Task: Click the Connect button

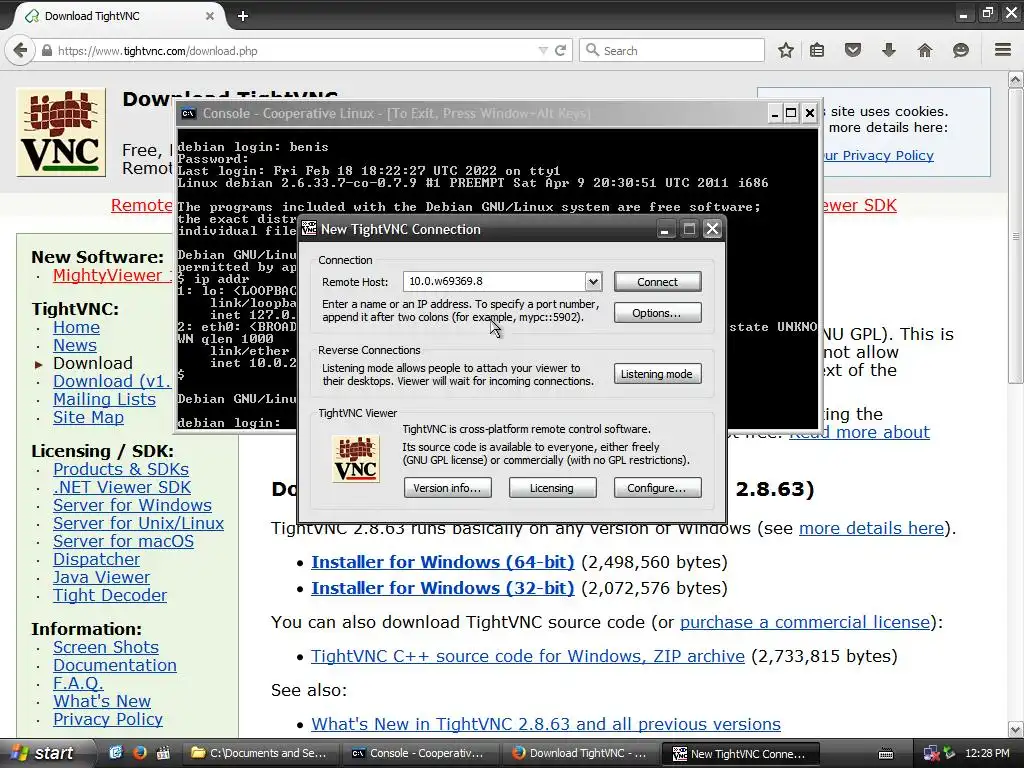Action: coord(658,281)
